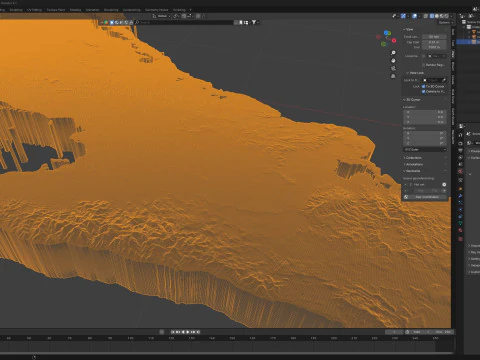
Task: Select wireframe viewport shading
Action: [432, 16]
